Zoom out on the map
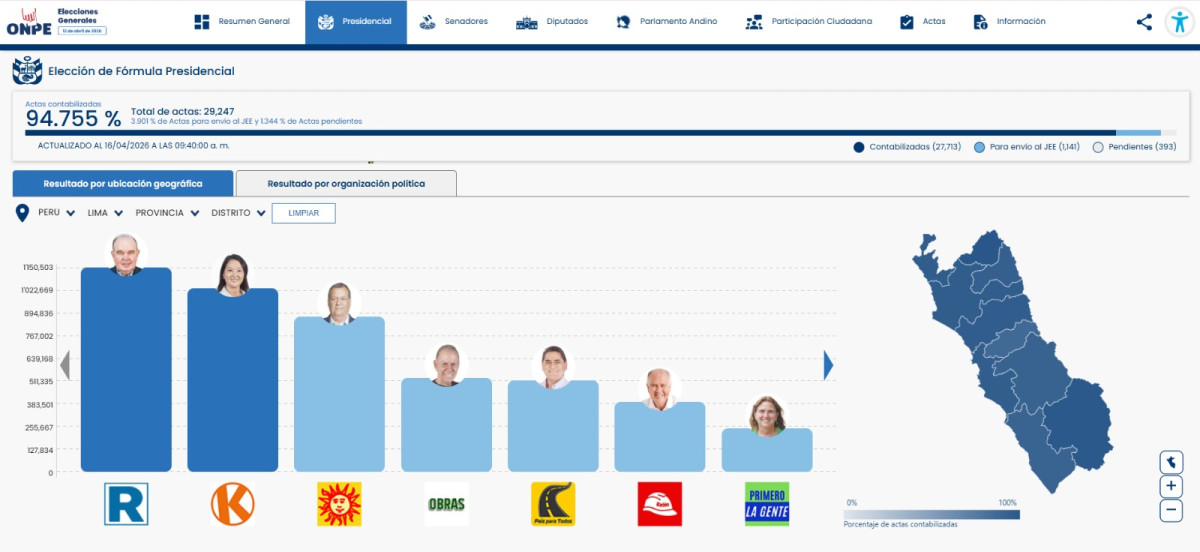Screen dimensions: 1200x552 click(1170, 510)
